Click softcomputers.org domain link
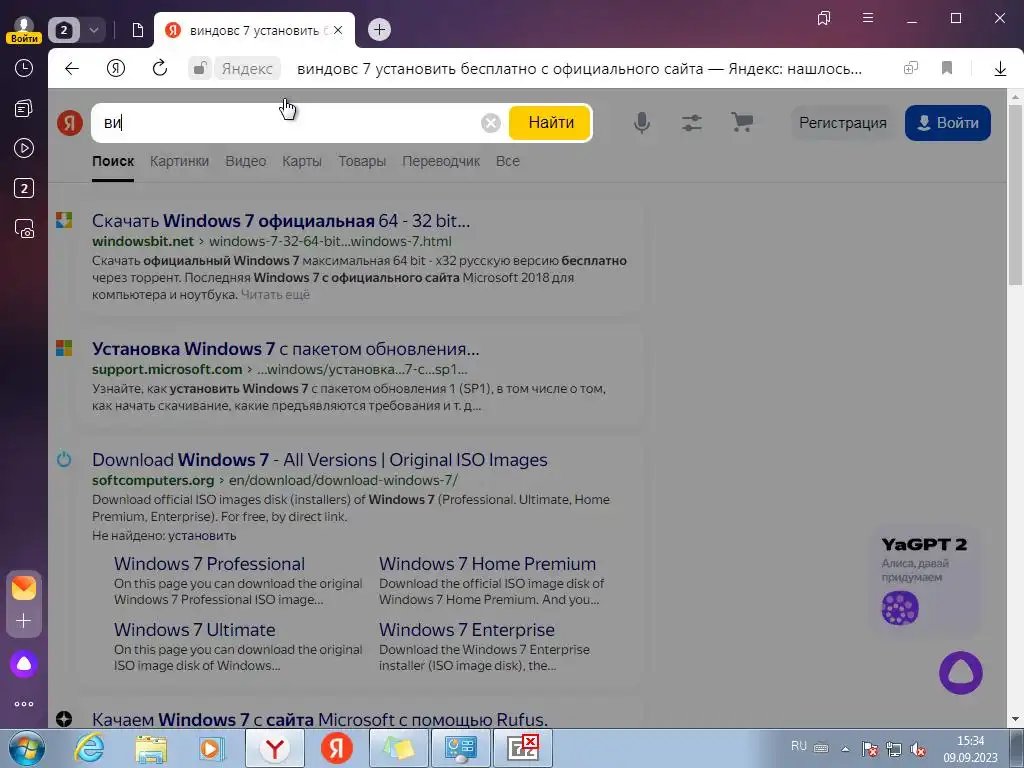This screenshot has height=768, width=1024. (153, 480)
